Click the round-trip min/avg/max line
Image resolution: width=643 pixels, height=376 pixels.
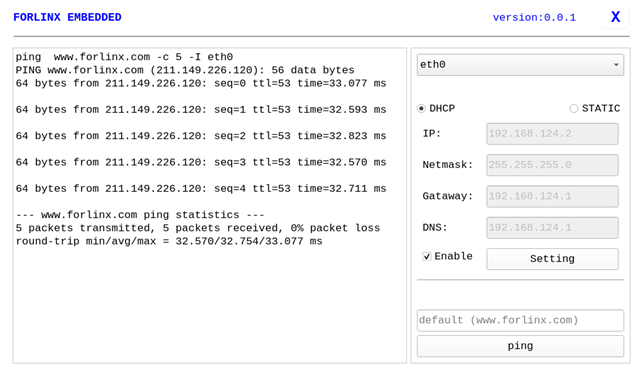(169, 241)
